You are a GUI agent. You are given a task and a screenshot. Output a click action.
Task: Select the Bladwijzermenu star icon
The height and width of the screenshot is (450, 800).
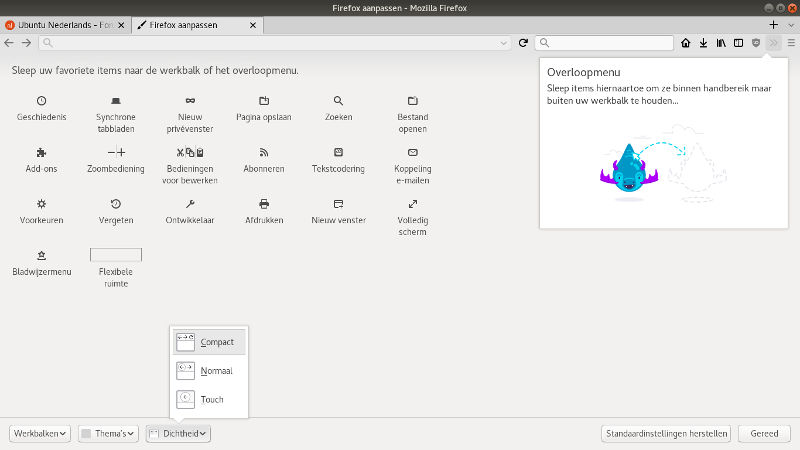pos(41,256)
